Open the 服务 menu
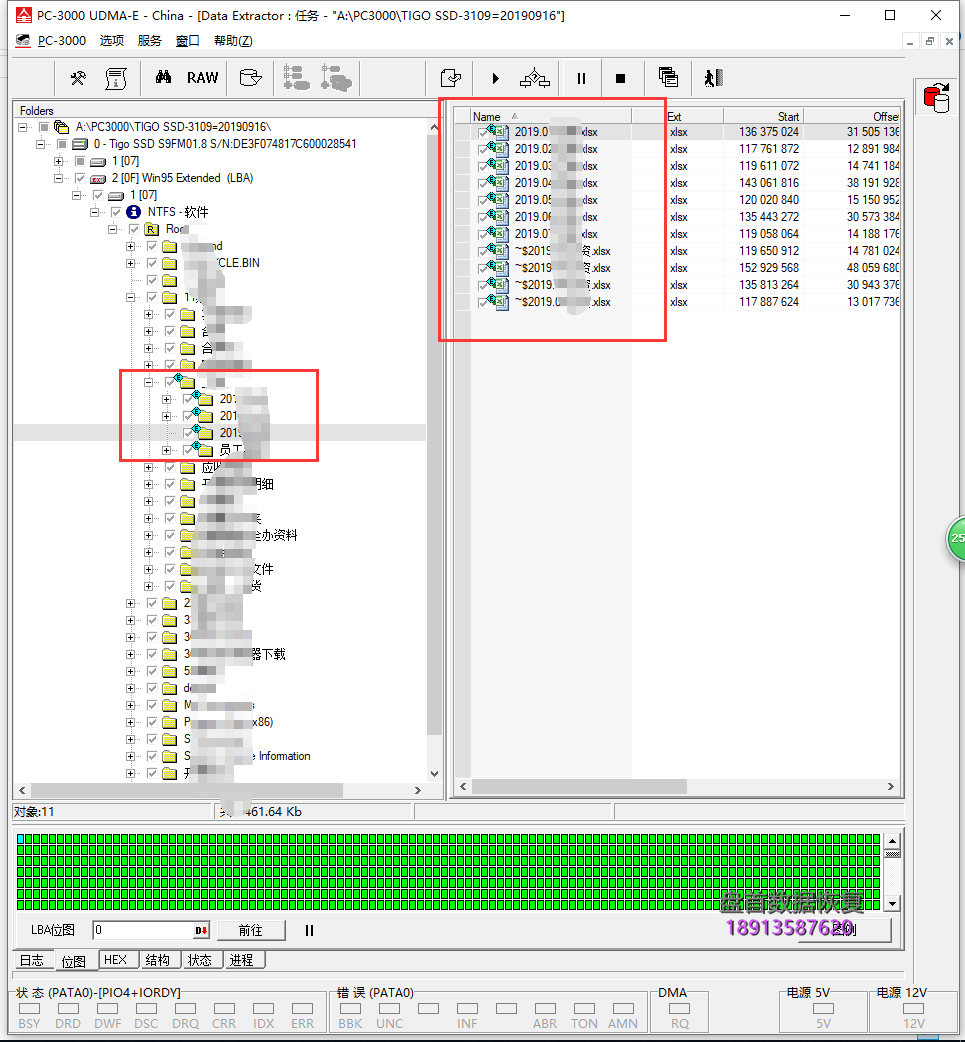This screenshot has height=1042, width=965. click(x=149, y=41)
